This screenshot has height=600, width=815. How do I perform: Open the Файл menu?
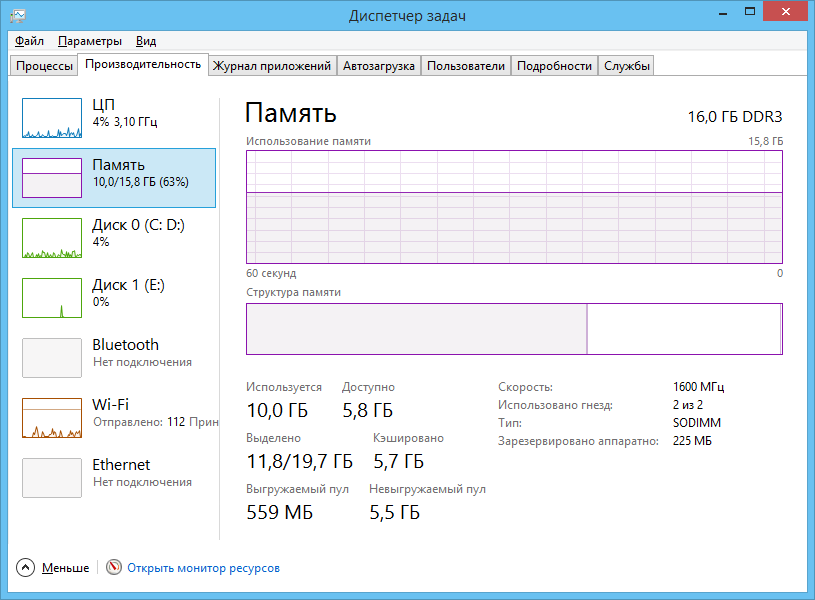coord(29,41)
